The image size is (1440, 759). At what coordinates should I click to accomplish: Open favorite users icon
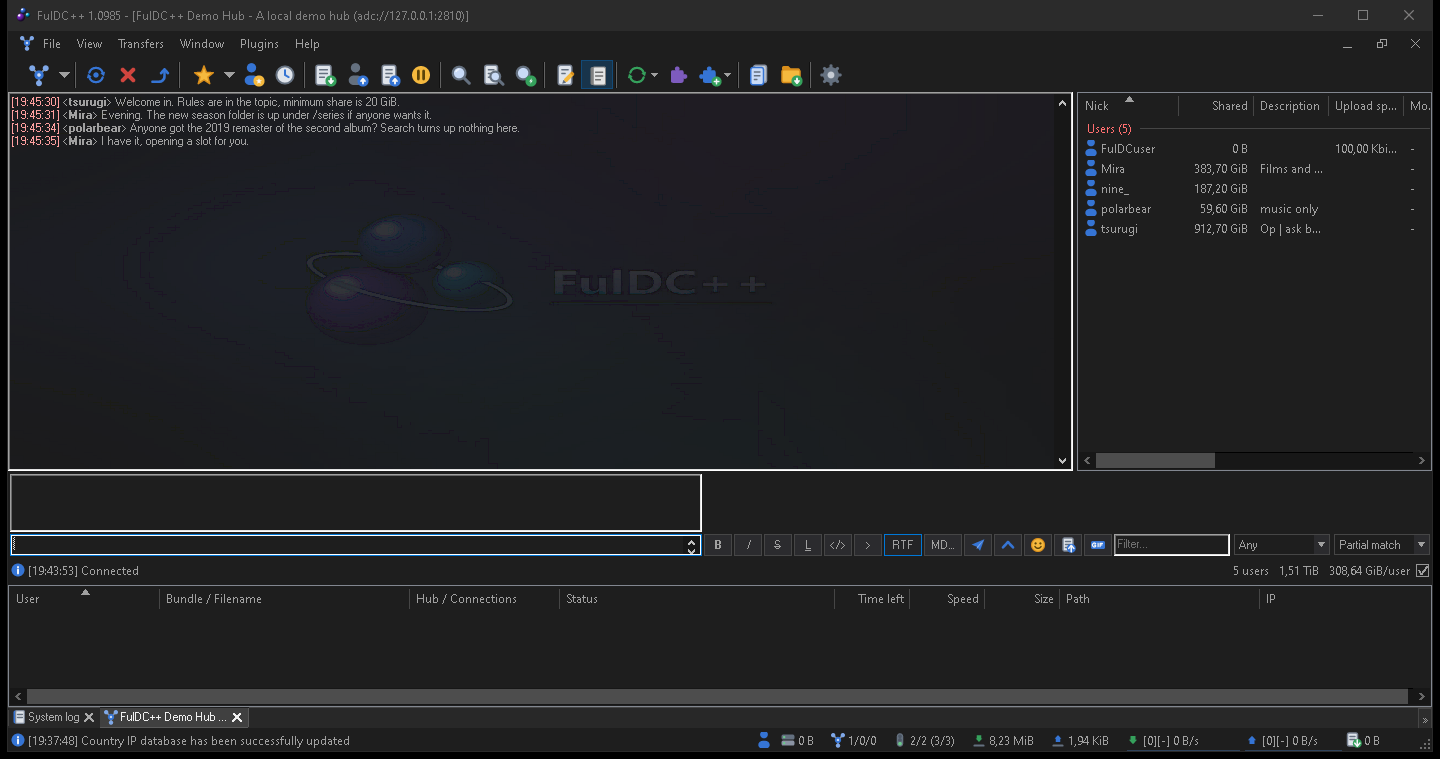(254, 75)
